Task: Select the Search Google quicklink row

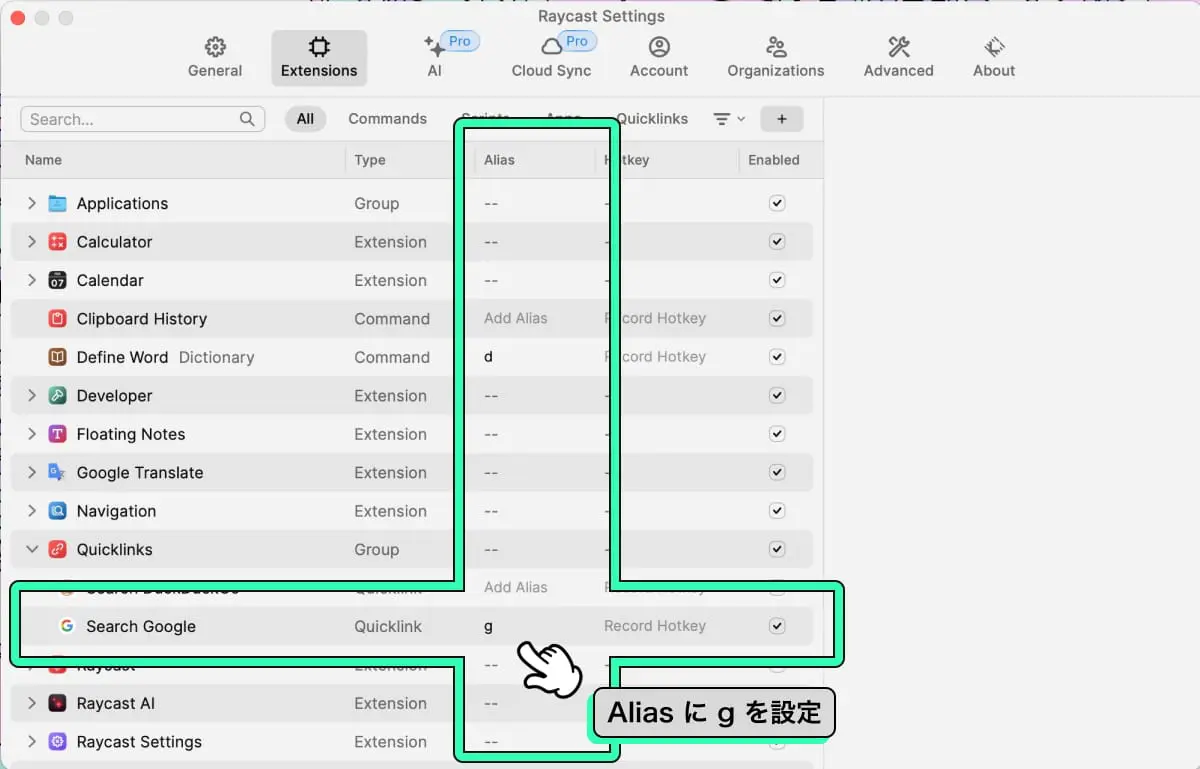Action: click(x=412, y=626)
